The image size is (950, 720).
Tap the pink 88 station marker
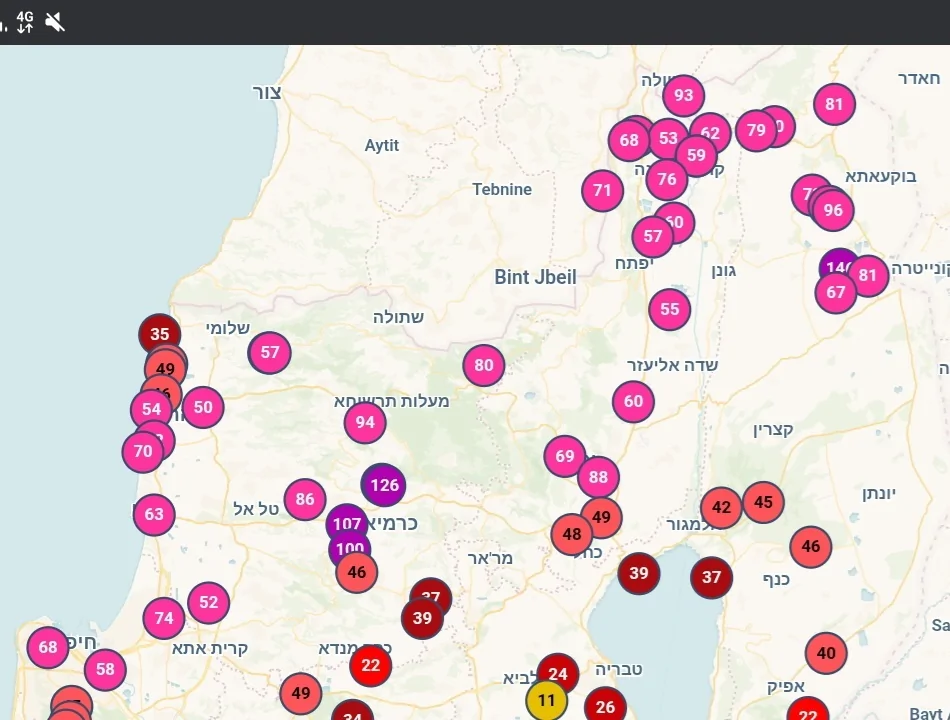click(x=598, y=477)
